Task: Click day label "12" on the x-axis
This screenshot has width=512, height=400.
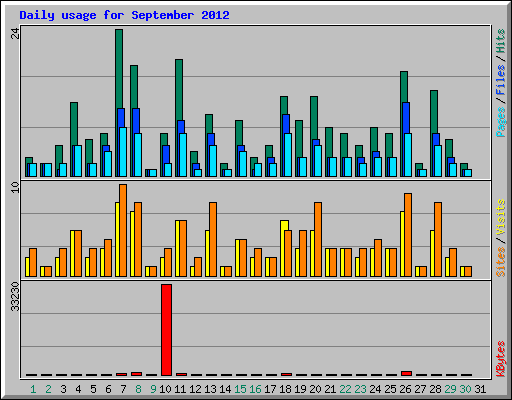Action: tap(195, 389)
